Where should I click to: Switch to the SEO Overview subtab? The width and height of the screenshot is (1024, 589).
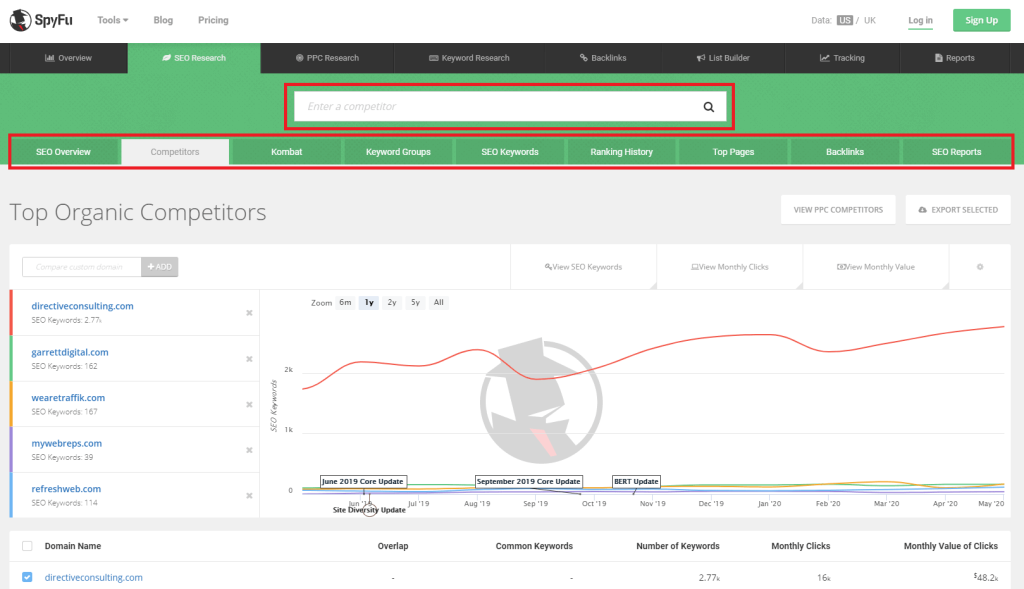63,152
